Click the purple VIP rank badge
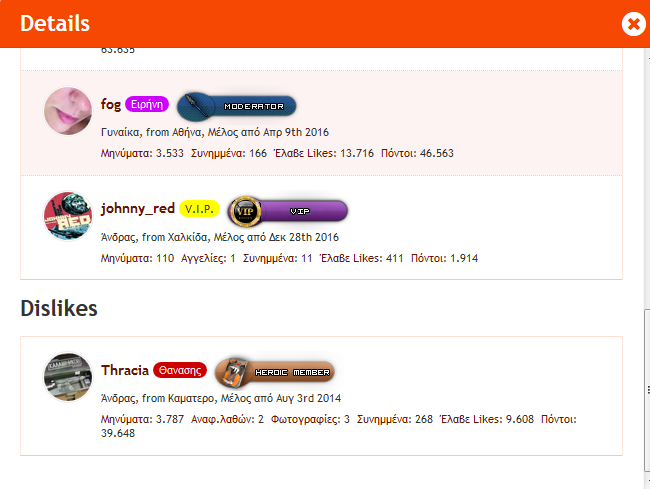The height and width of the screenshot is (489, 650). point(288,211)
